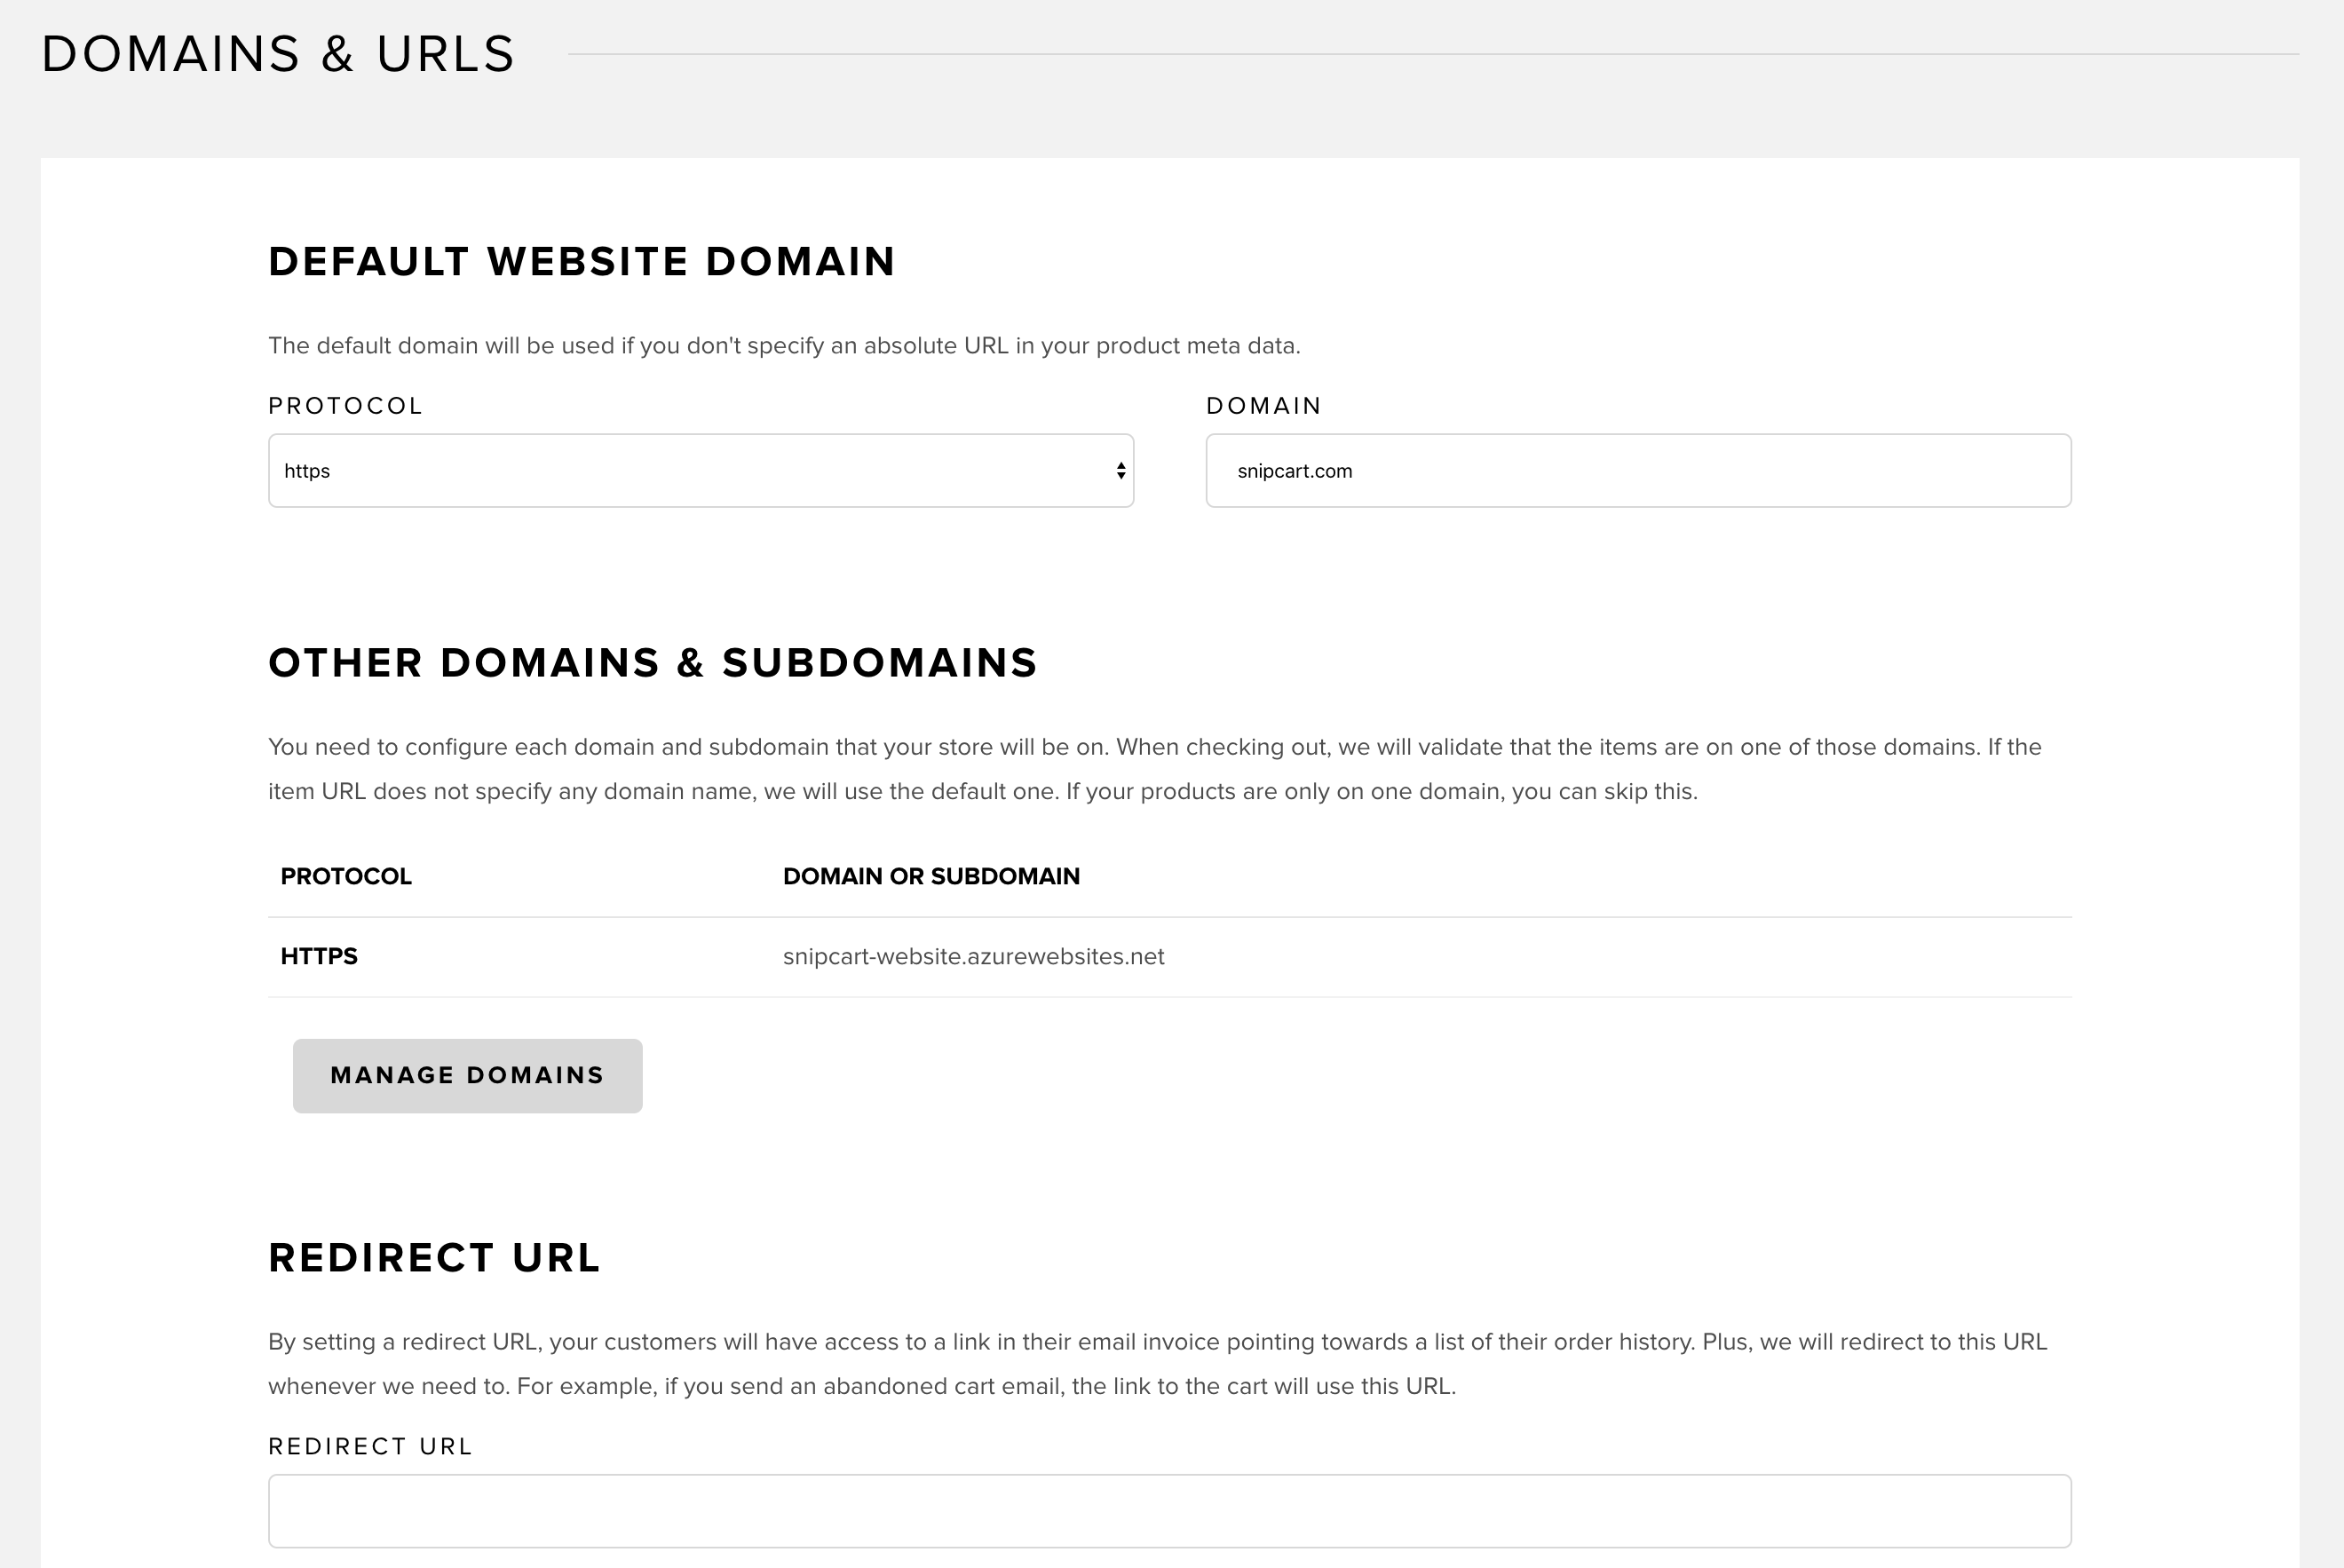This screenshot has width=2344, height=1568.
Task: Click the snipcart-website.azurewebsites.net domain entry
Action: [973, 957]
